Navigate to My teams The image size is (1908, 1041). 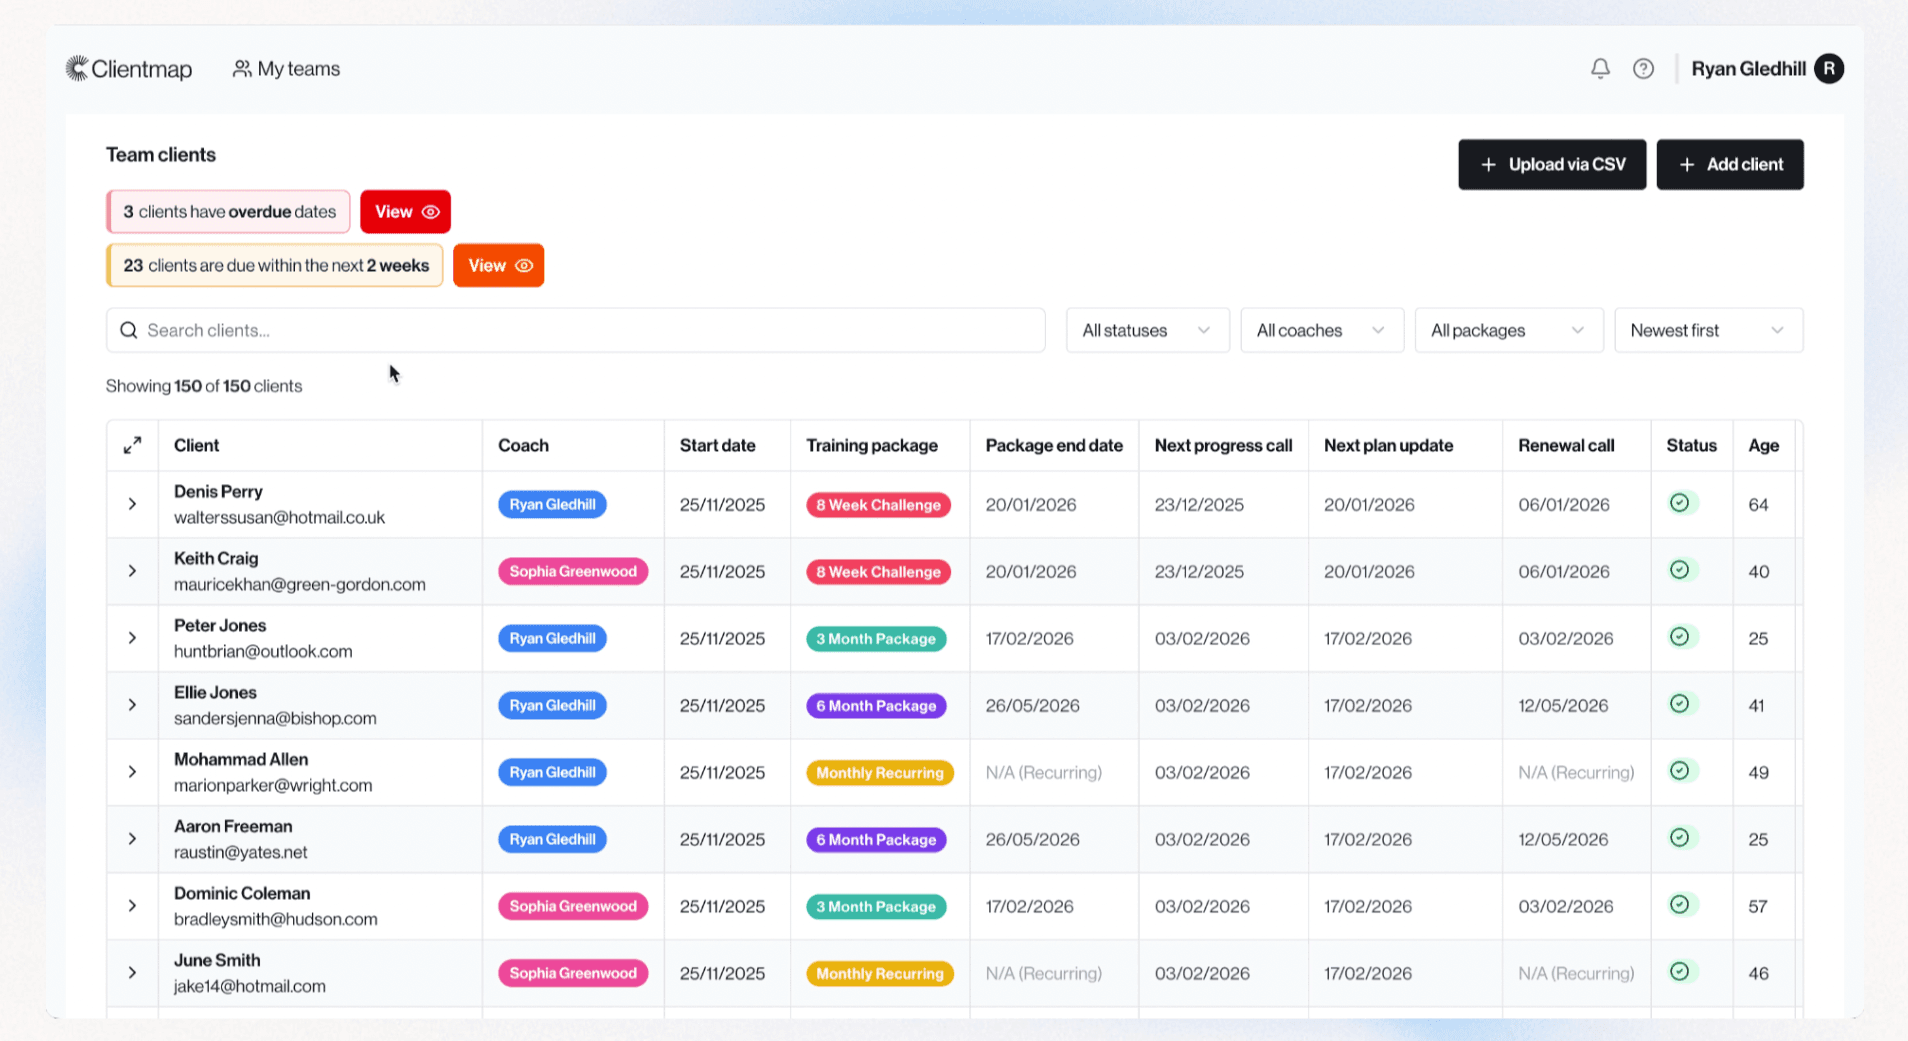coord(286,68)
